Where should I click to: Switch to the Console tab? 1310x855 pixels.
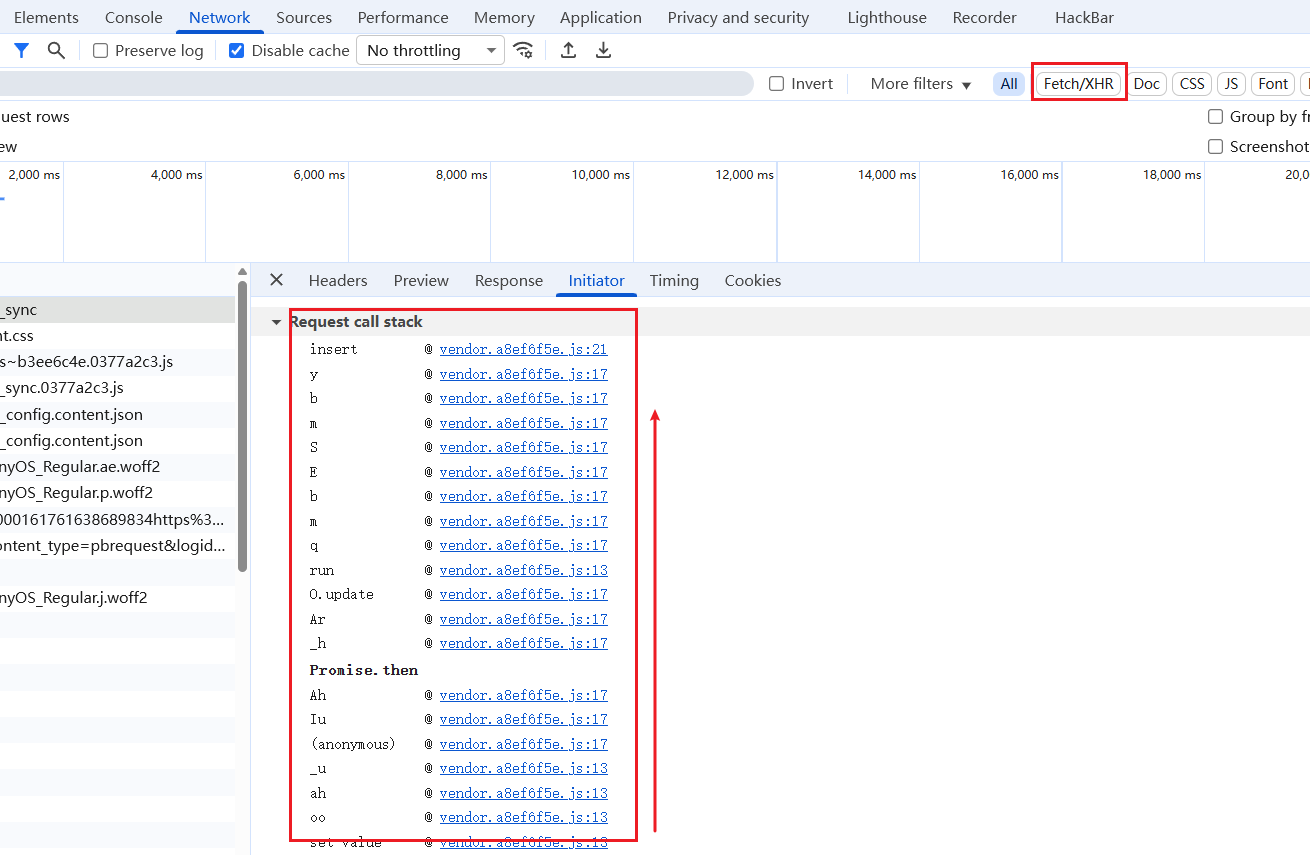point(133,17)
